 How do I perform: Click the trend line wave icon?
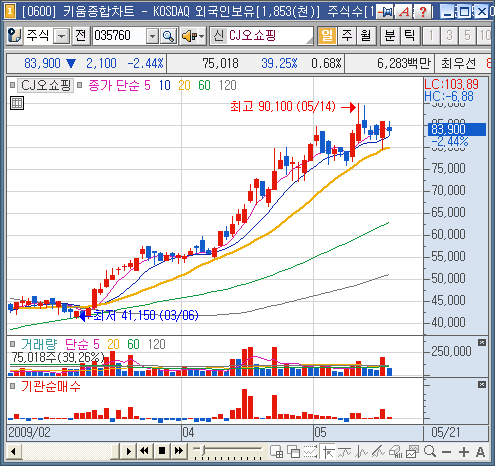coord(345,452)
